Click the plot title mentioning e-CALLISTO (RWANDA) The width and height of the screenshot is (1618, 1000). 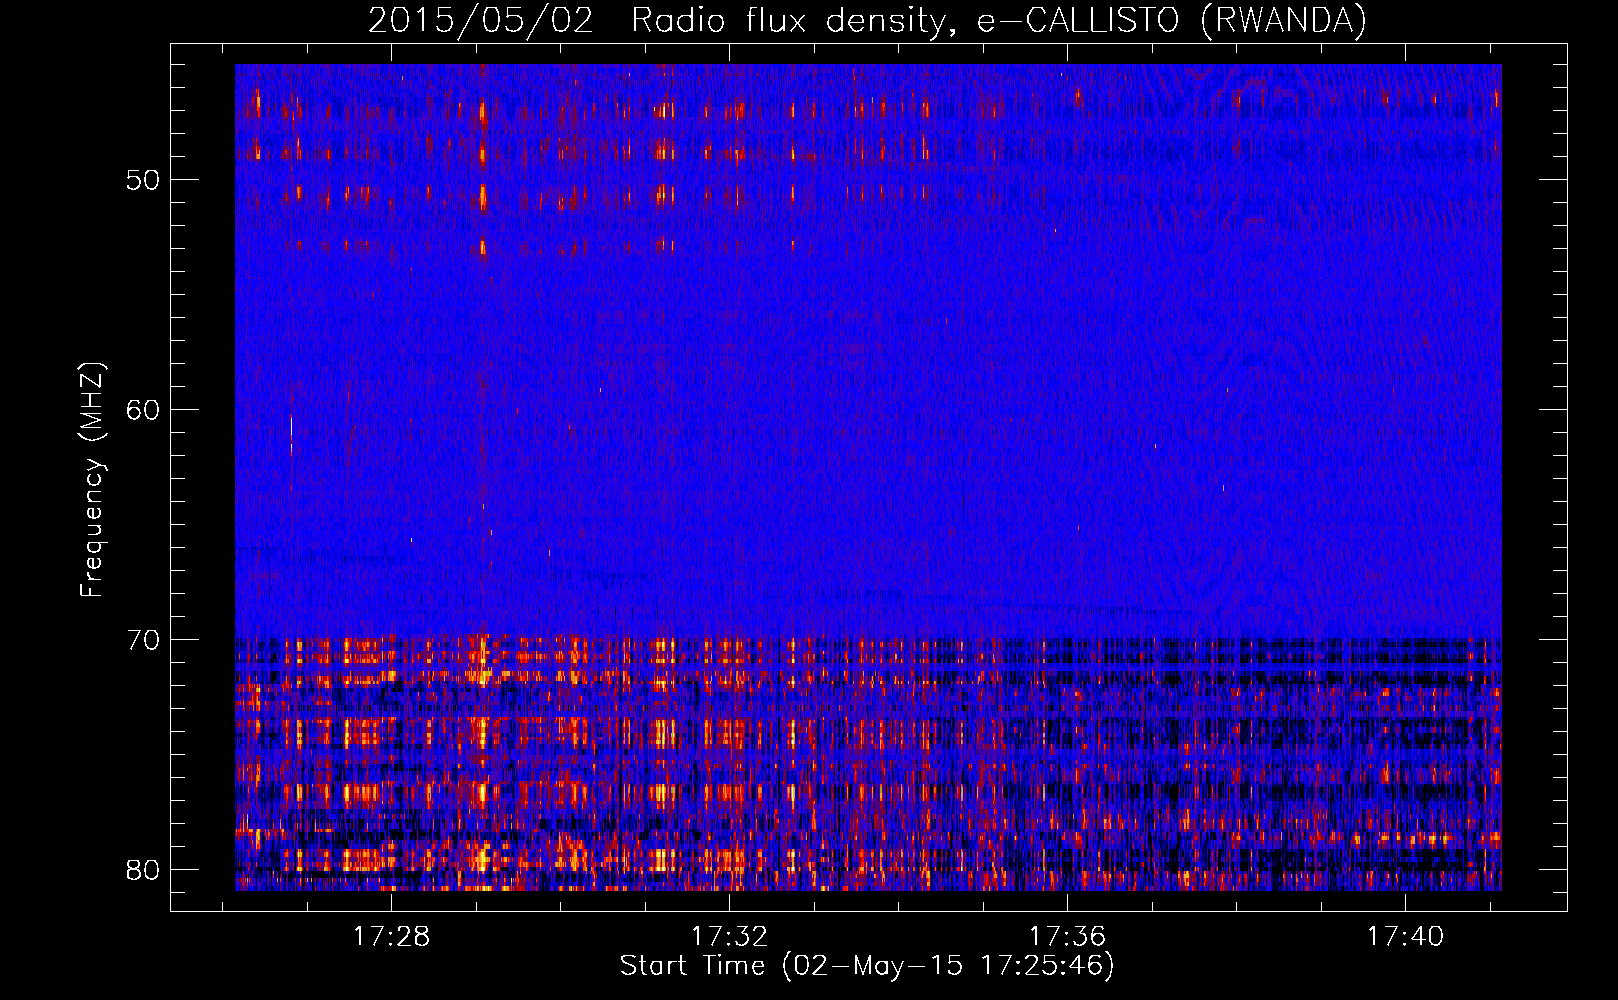tap(867, 21)
